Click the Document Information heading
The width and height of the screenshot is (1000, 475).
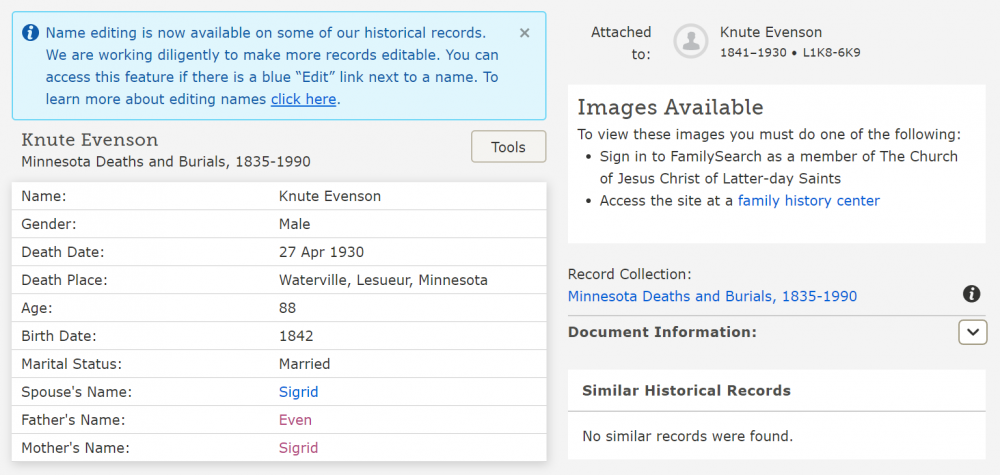tap(662, 332)
